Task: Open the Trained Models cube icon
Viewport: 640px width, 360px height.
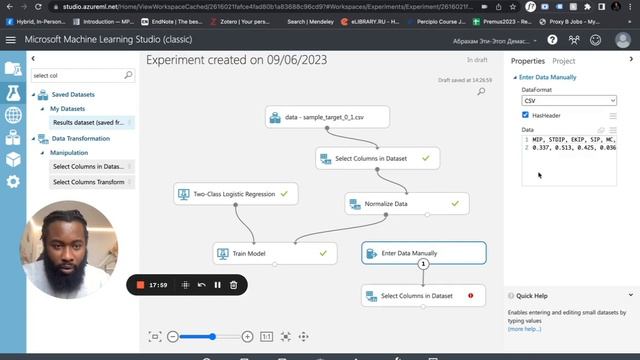Action: coord(13,159)
